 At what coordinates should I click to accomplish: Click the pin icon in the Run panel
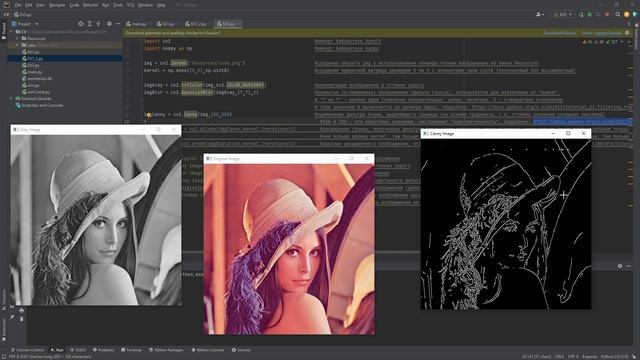[12, 317]
